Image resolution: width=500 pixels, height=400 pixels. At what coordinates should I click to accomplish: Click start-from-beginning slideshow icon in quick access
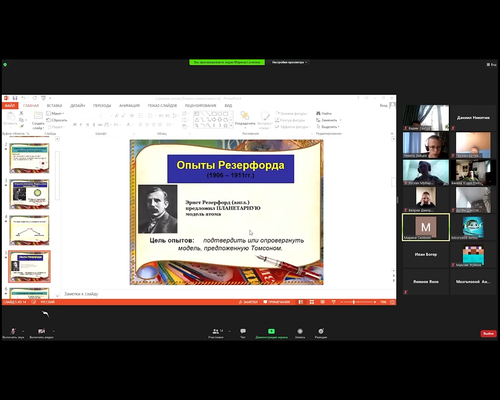[43, 98]
